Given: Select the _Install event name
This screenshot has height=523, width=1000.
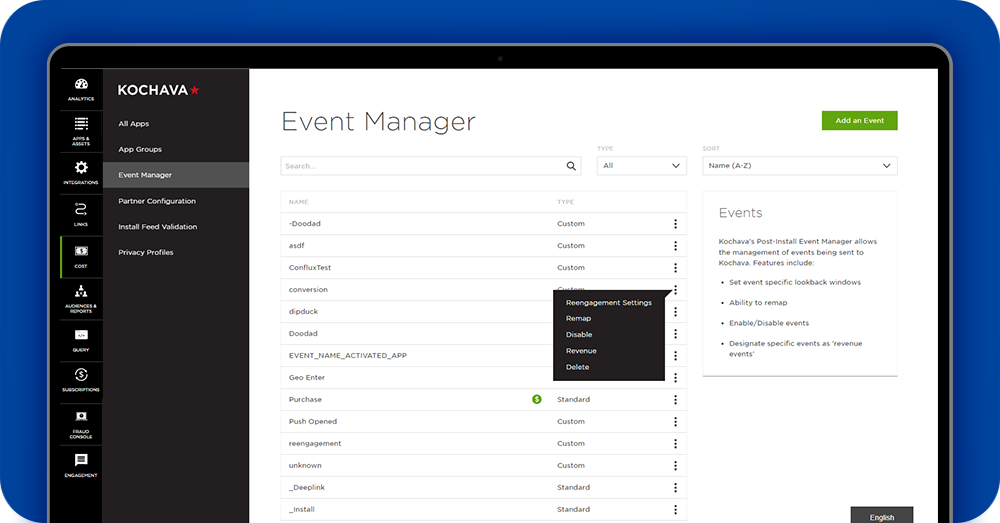Looking at the screenshot, I should tap(302, 510).
